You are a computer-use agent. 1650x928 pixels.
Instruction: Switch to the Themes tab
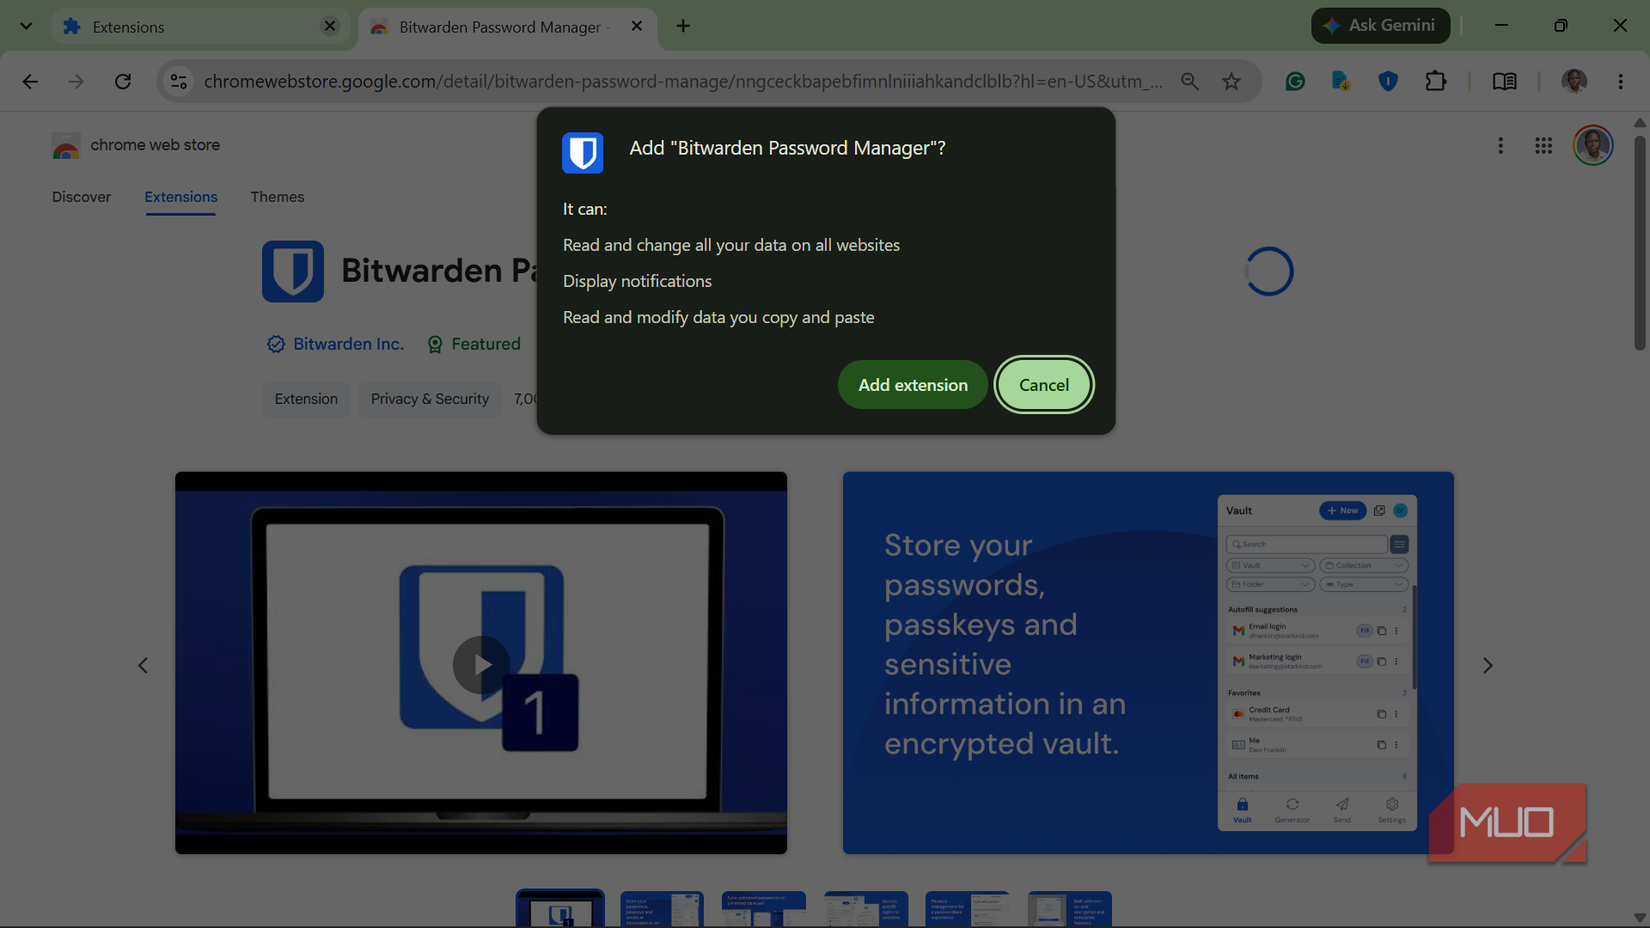pyautogui.click(x=277, y=197)
